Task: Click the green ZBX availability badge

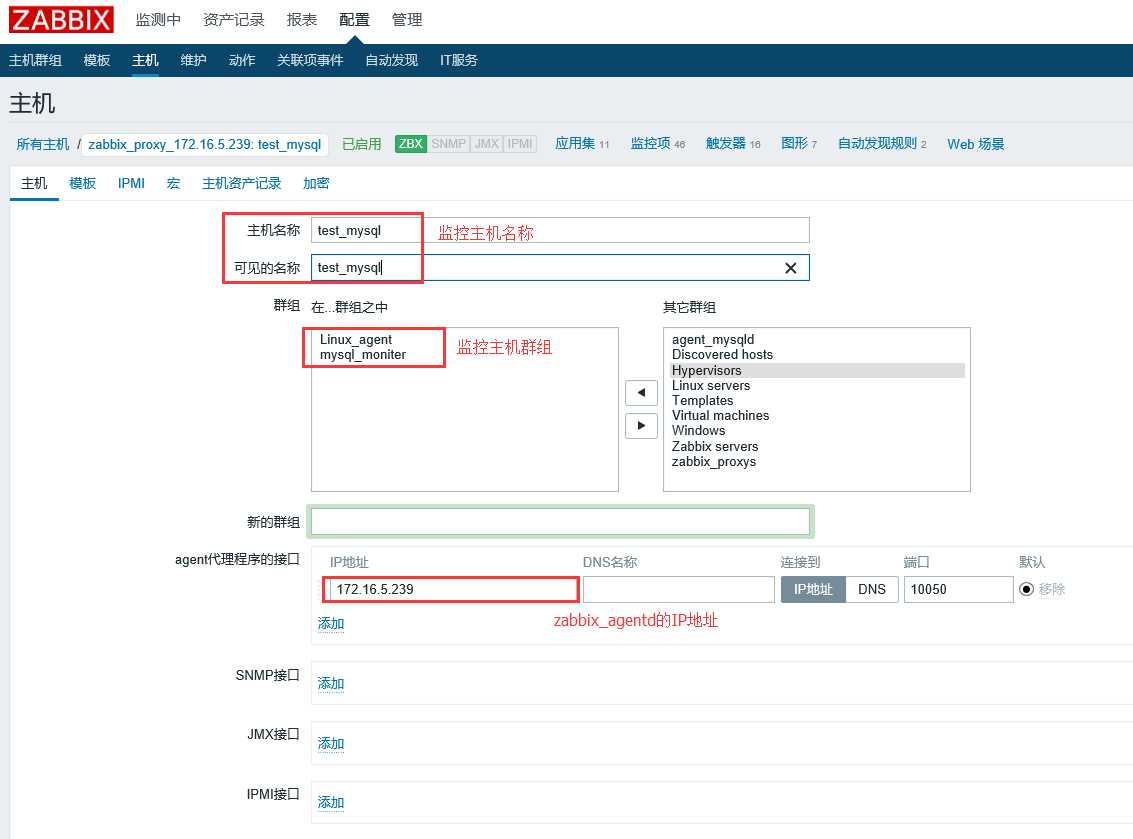Action: [x=410, y=144]
